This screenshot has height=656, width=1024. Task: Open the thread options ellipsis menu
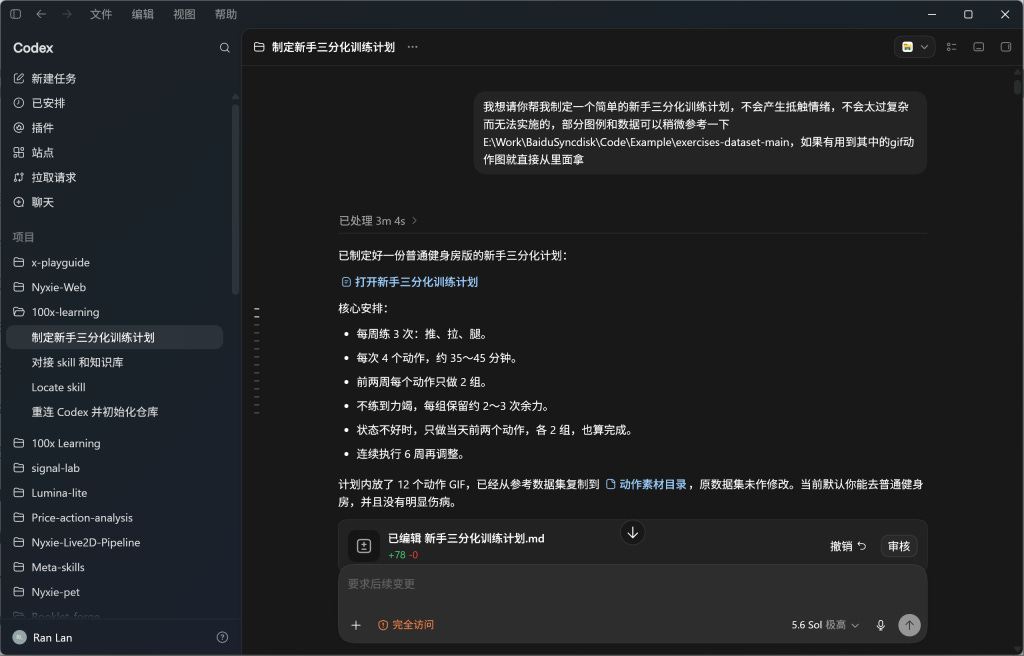[x=412, y=47]
